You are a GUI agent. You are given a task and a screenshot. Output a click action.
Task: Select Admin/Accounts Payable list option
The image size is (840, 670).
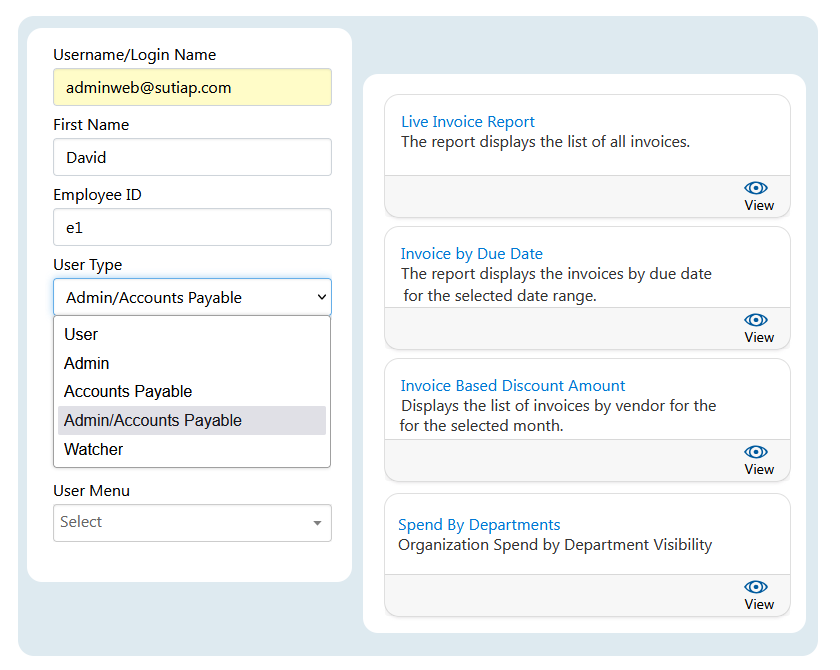153,421
